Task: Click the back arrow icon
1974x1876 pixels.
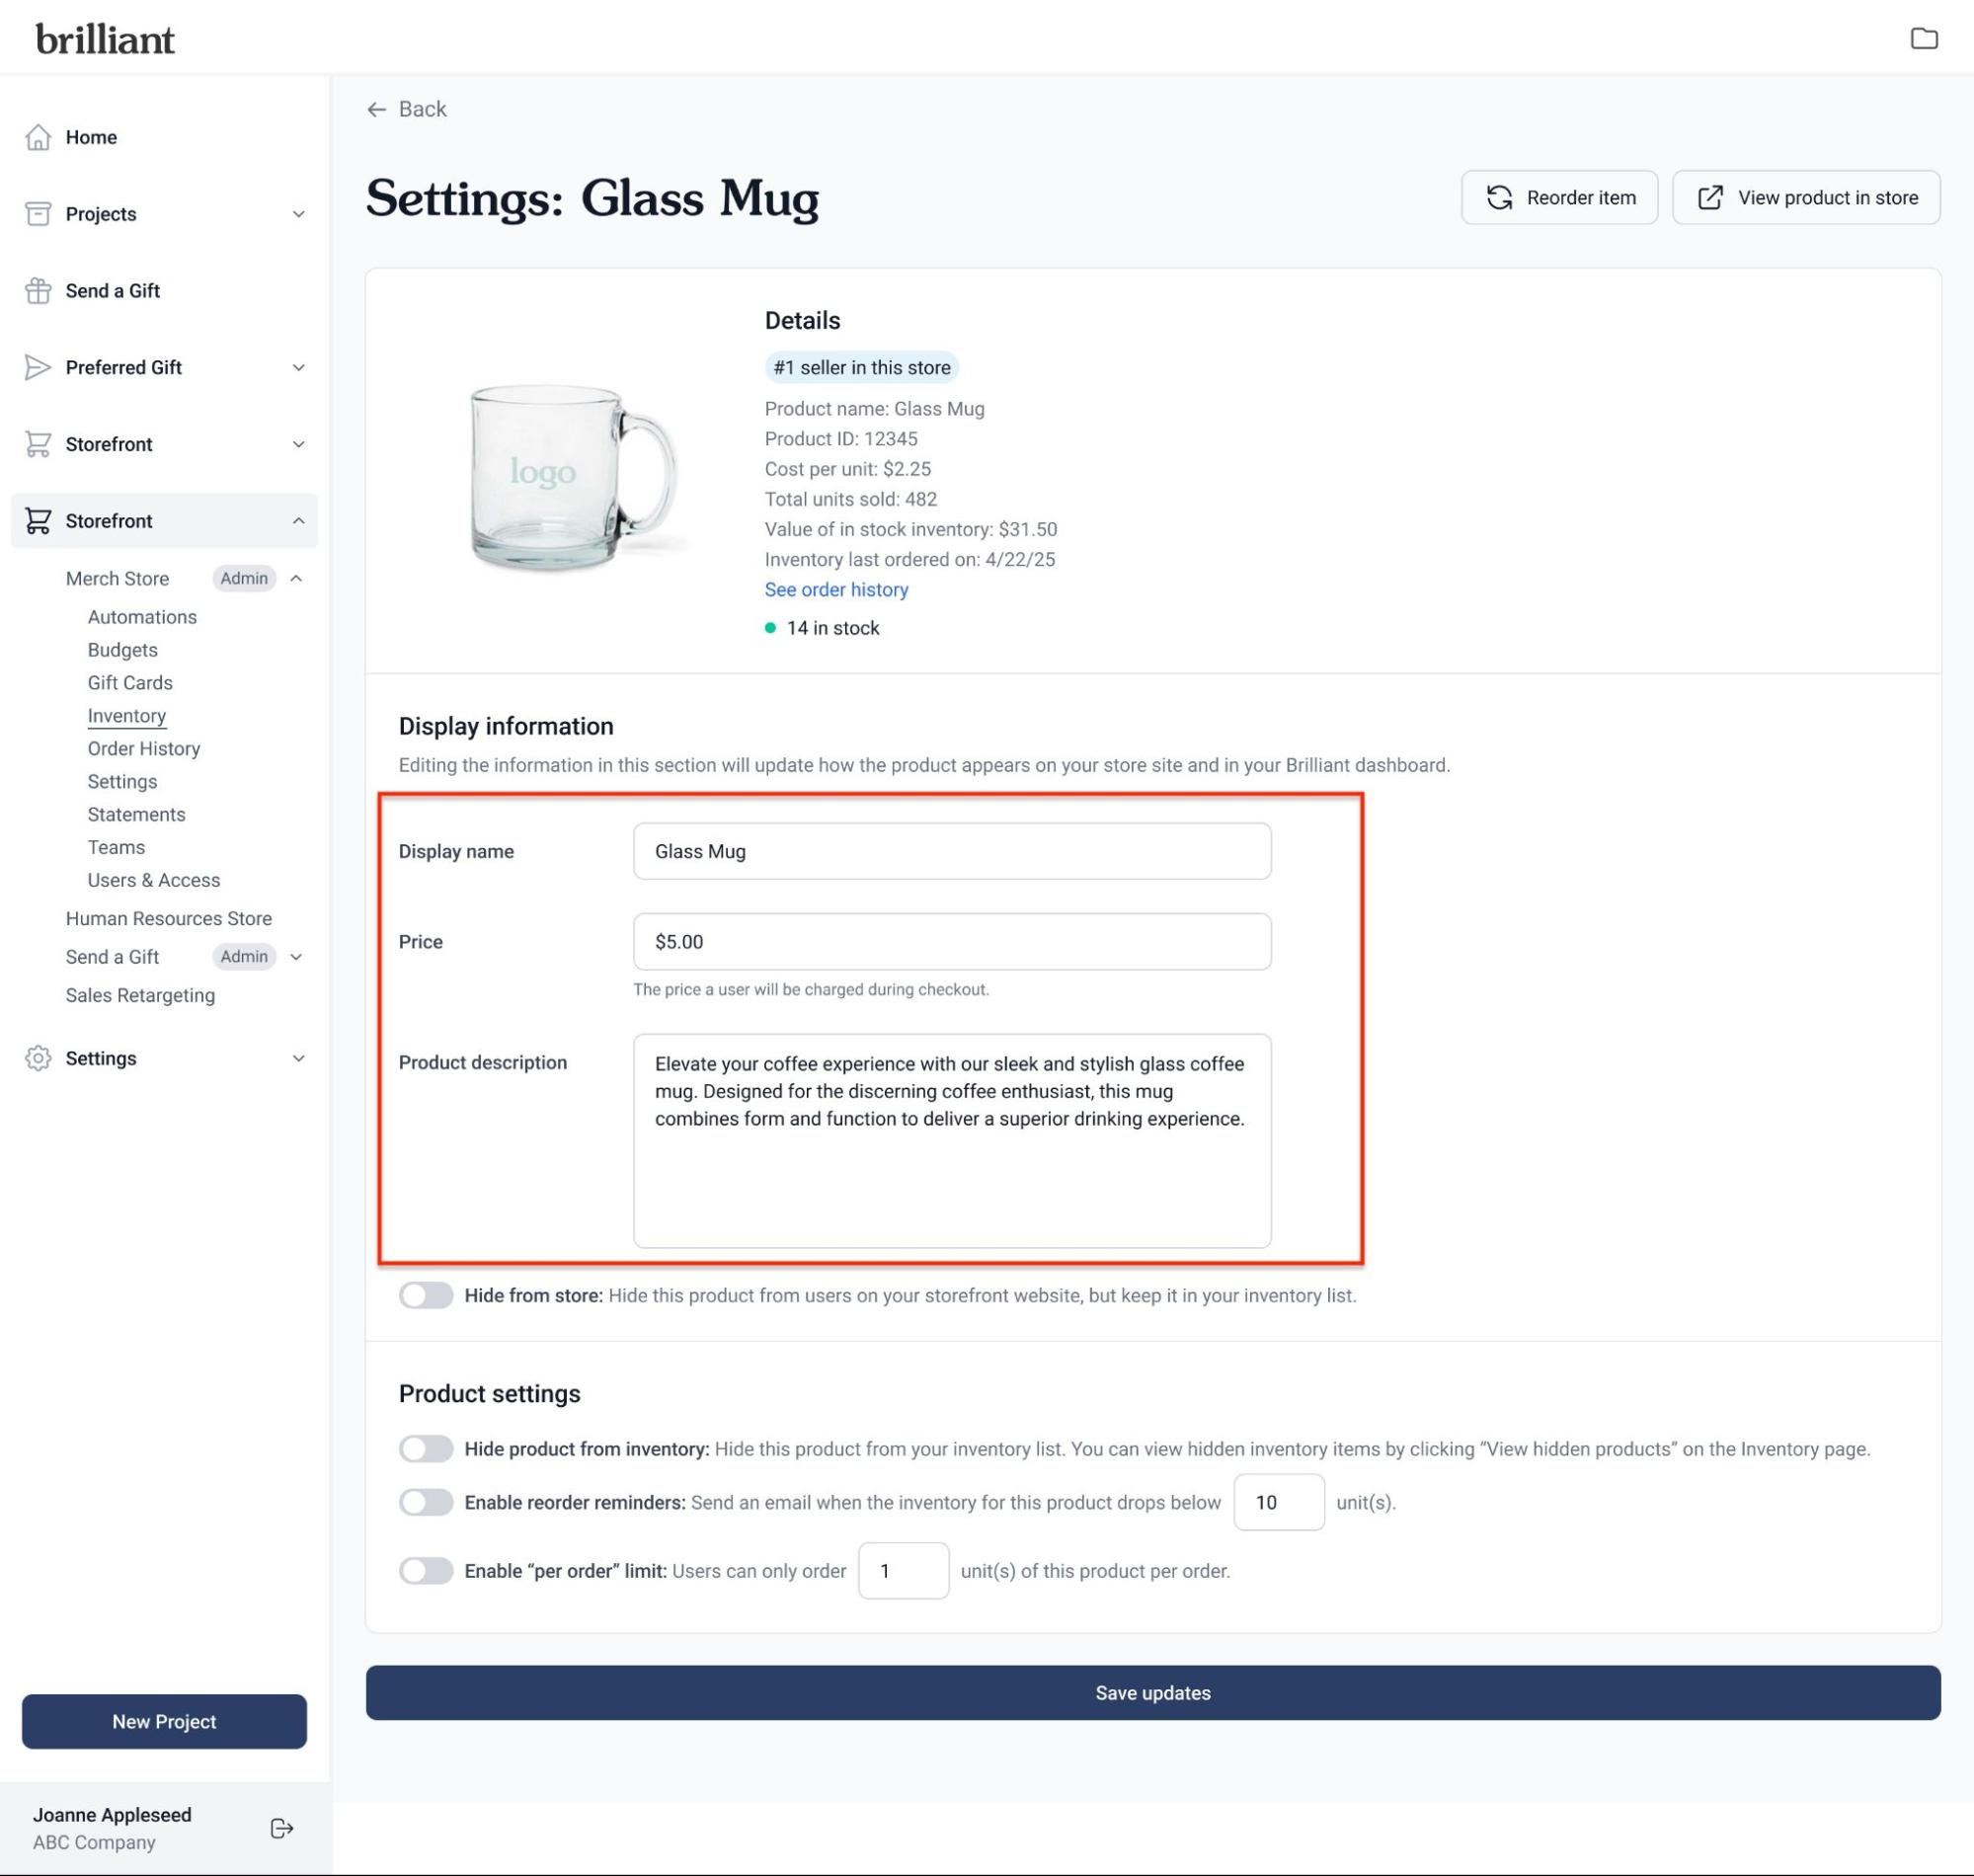Action: click(376, 109)
